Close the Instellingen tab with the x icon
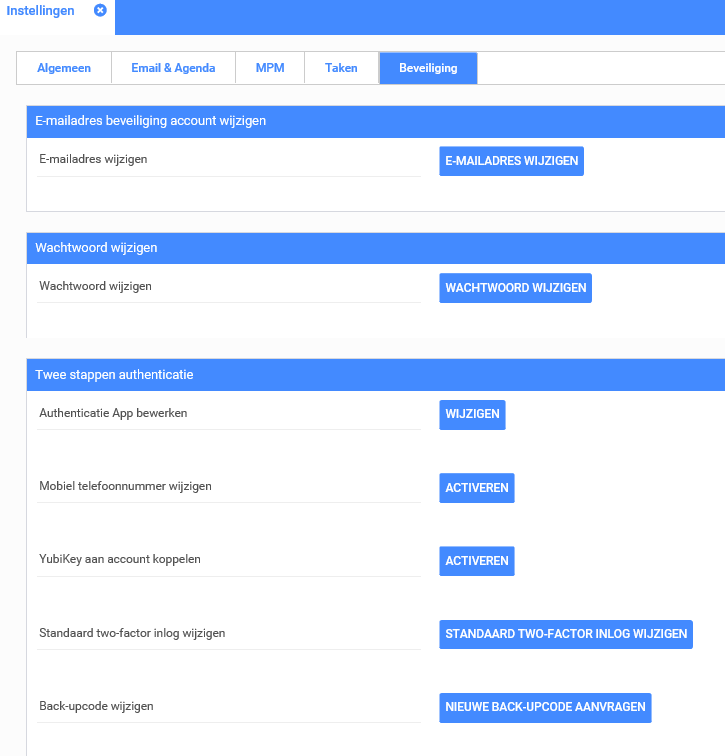Image resolution: width=725 pixels, height=756 pixels. tap(100, 10)
